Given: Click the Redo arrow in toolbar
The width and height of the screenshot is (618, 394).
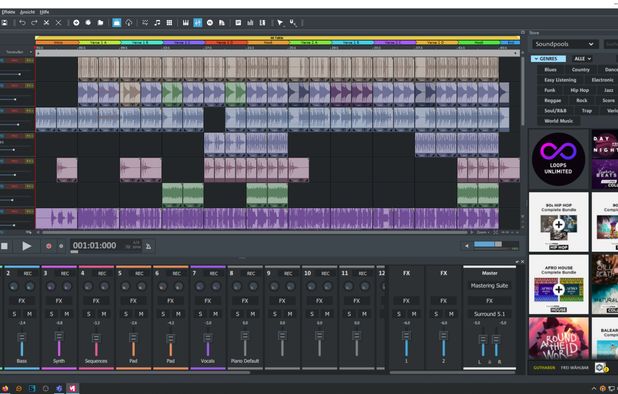Looking at the screenshot, I should click(34, 23).
